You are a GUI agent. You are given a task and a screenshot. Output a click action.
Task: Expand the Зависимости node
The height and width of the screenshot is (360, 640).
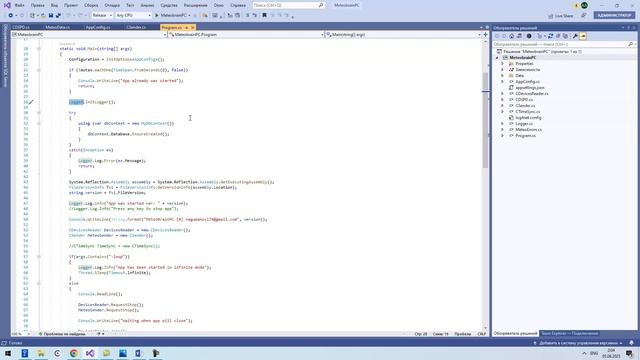click(x=502, y=70)
